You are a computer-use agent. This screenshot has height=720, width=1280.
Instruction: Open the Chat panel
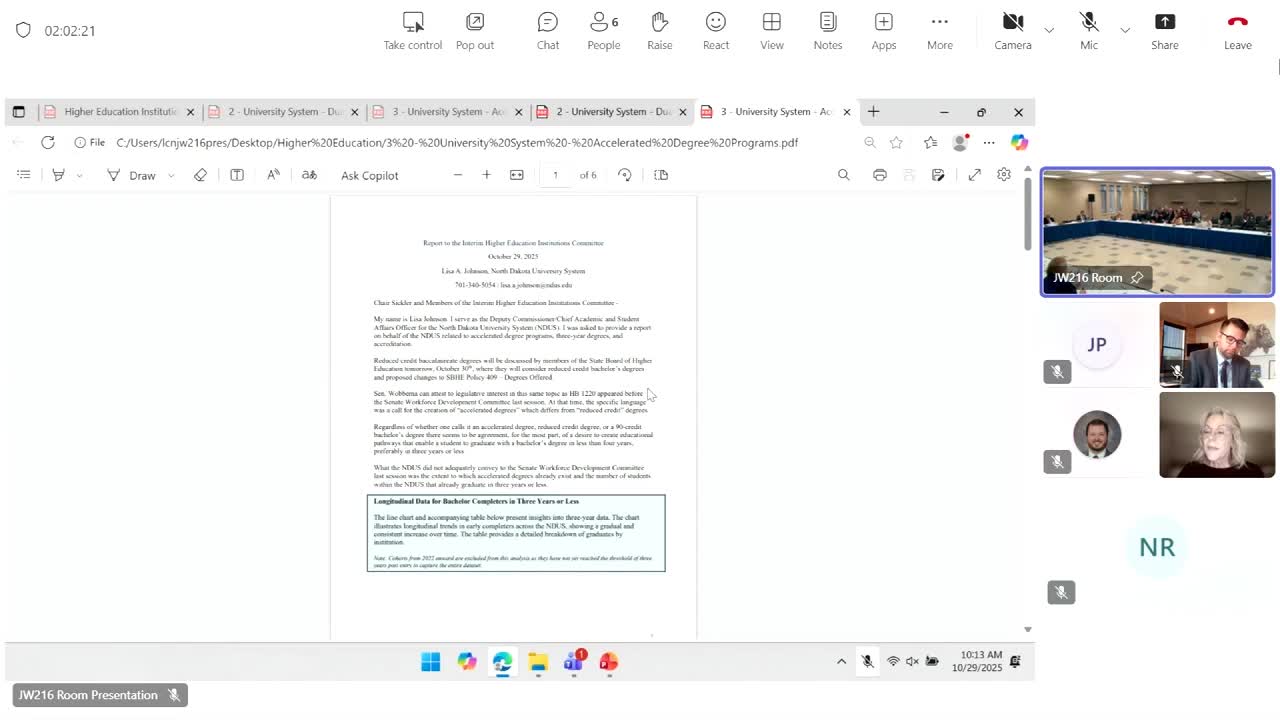(x=548, y=31)
